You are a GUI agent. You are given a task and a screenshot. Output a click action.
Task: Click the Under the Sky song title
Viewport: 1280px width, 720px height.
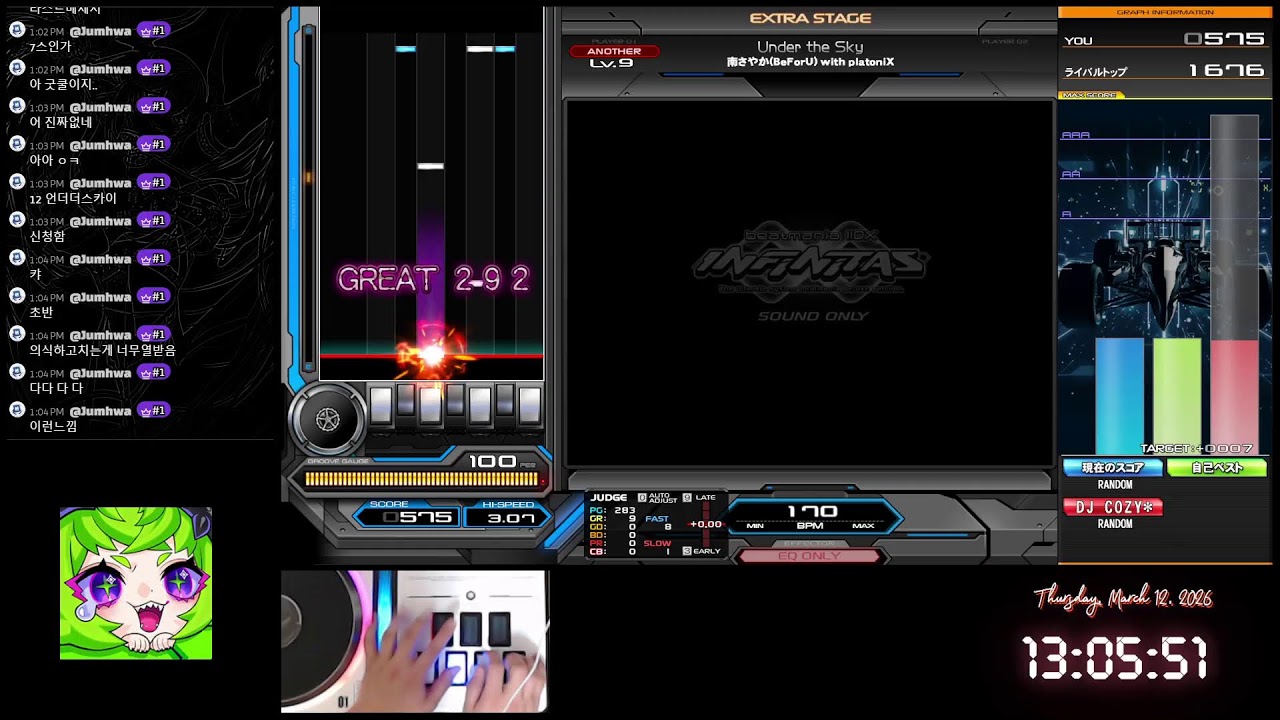point(810,47)
